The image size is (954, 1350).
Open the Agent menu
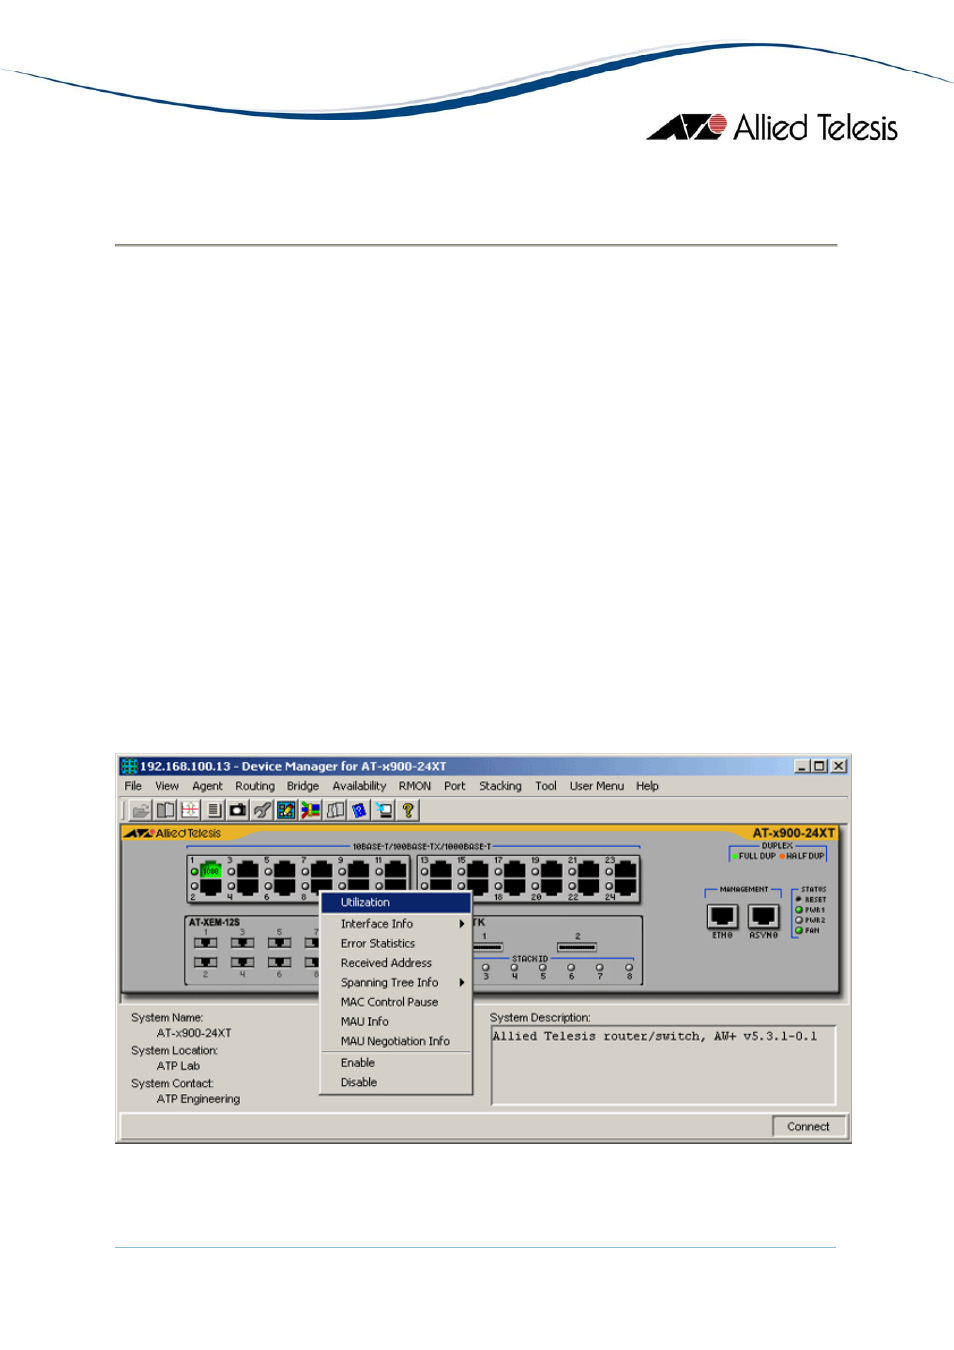point(208,786)
